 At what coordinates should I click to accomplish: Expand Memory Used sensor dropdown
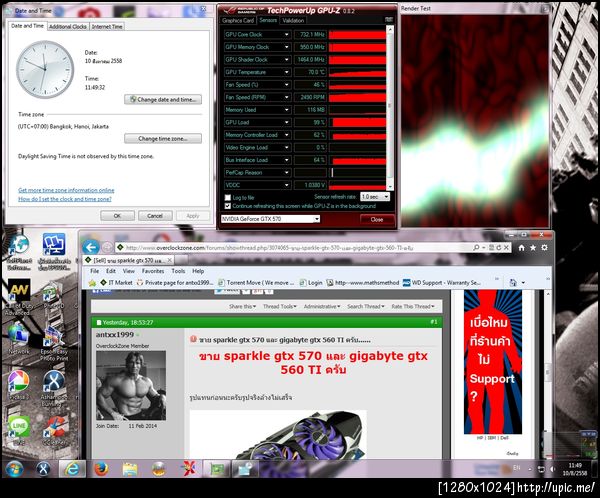coord(286,110)
